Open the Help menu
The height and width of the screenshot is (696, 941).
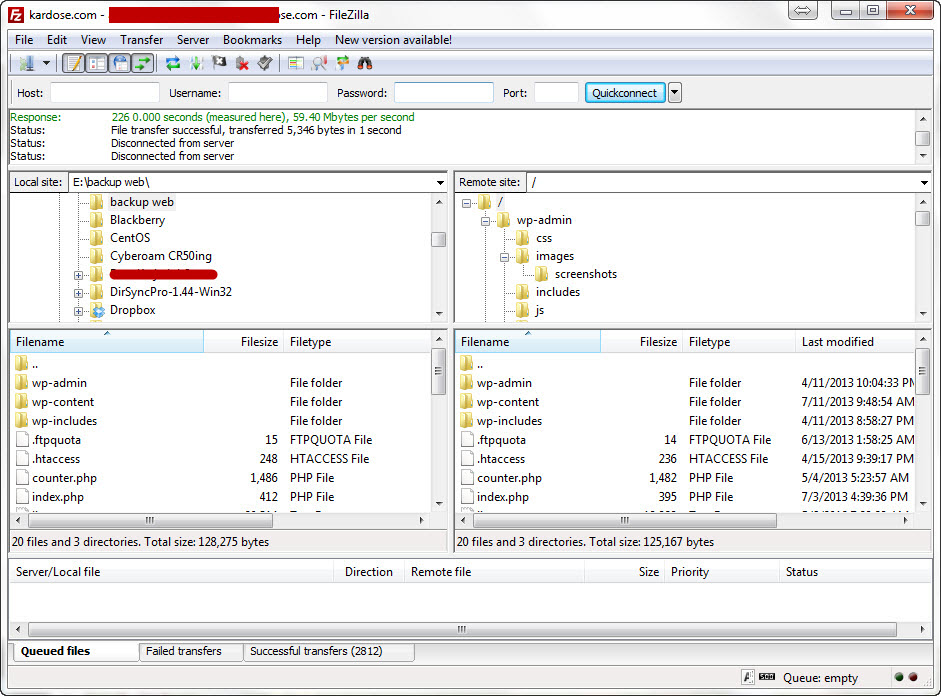[308, 40]
